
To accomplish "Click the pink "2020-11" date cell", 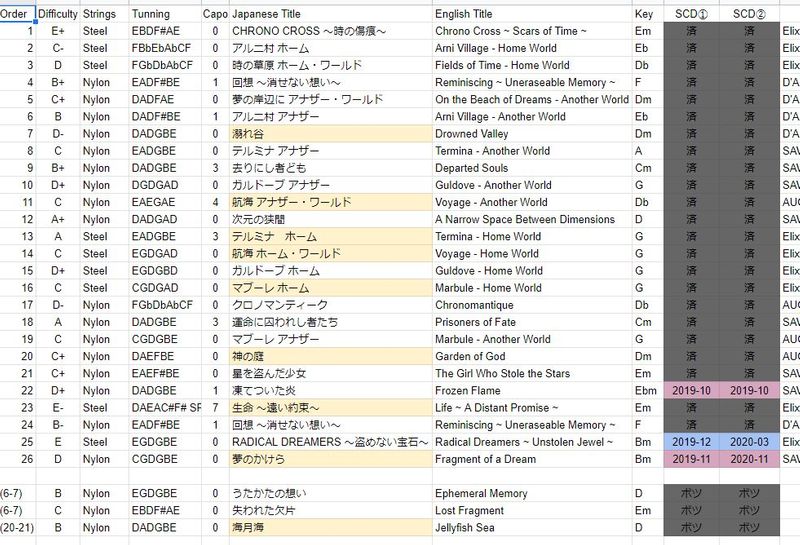I will (749, 458).
